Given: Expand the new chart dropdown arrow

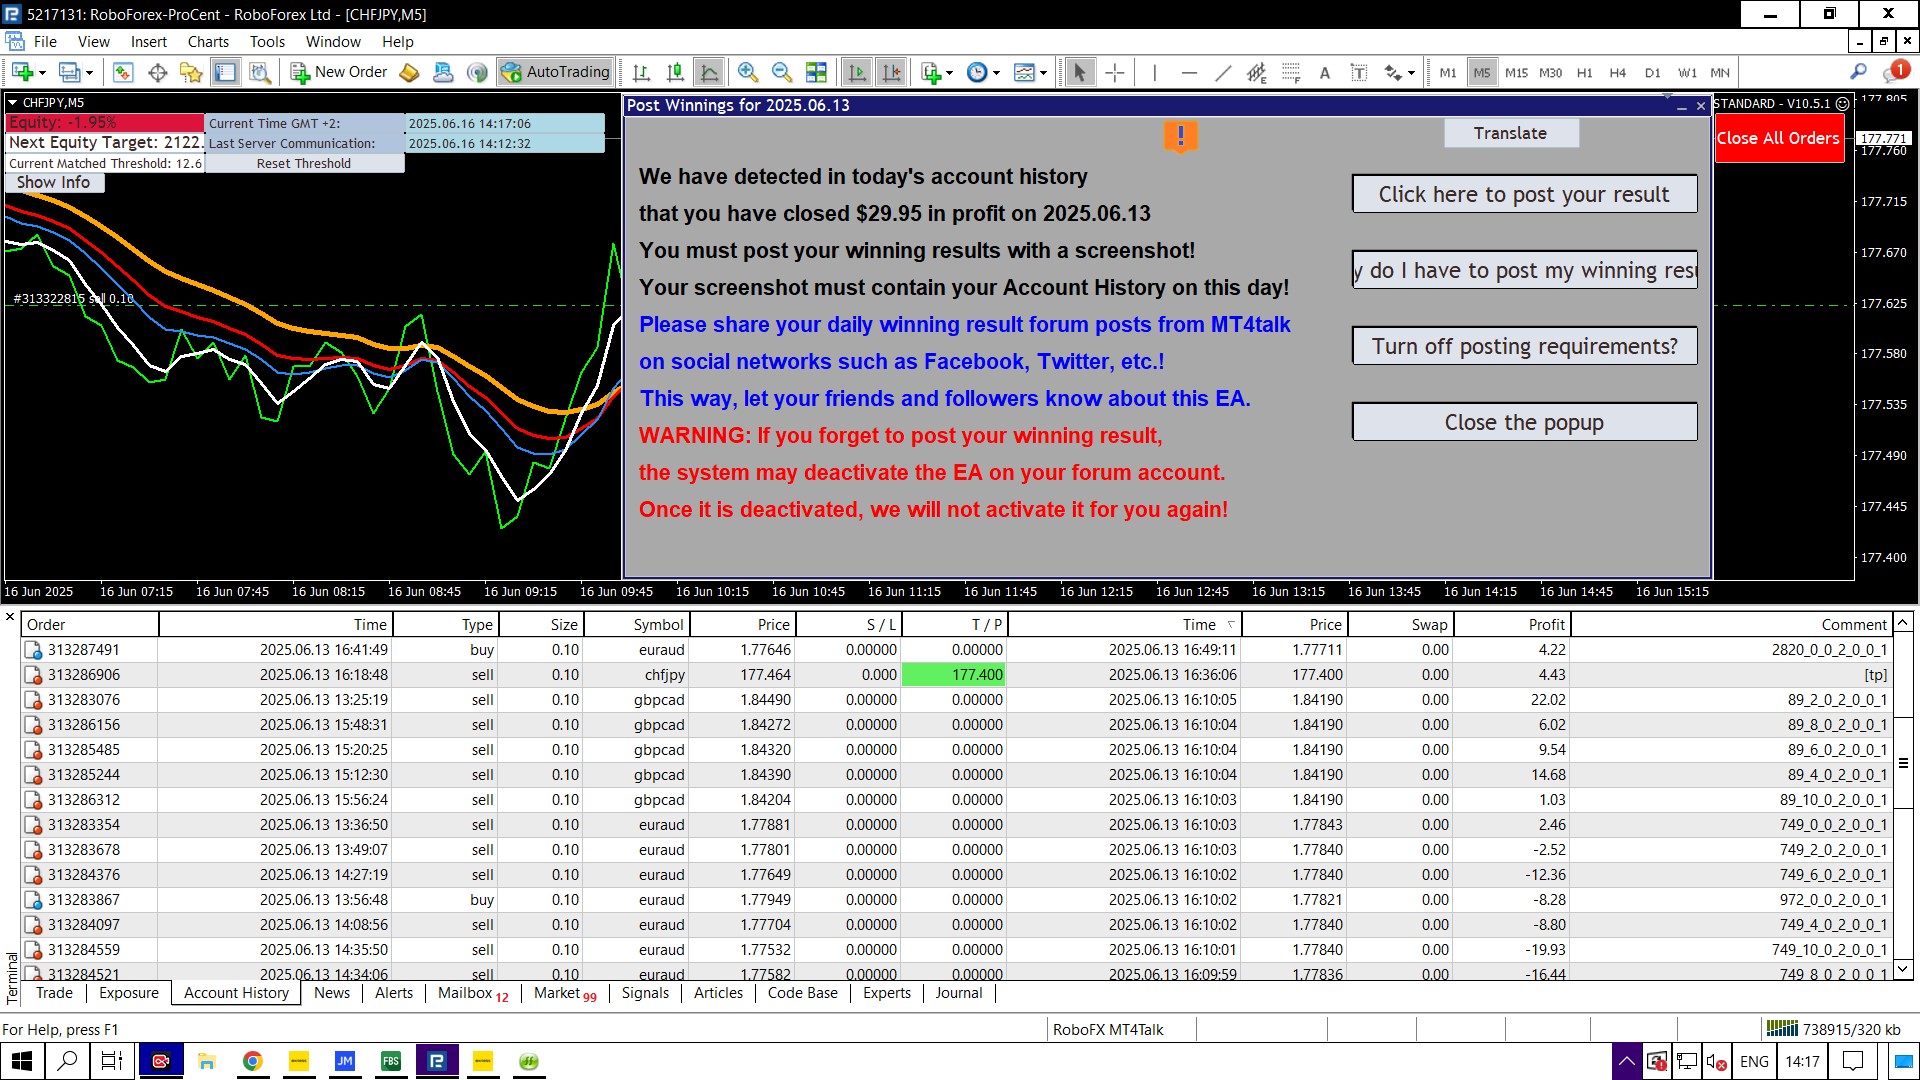Looking at the screenshot, I should pyautogui.click(x=43, y=72).
